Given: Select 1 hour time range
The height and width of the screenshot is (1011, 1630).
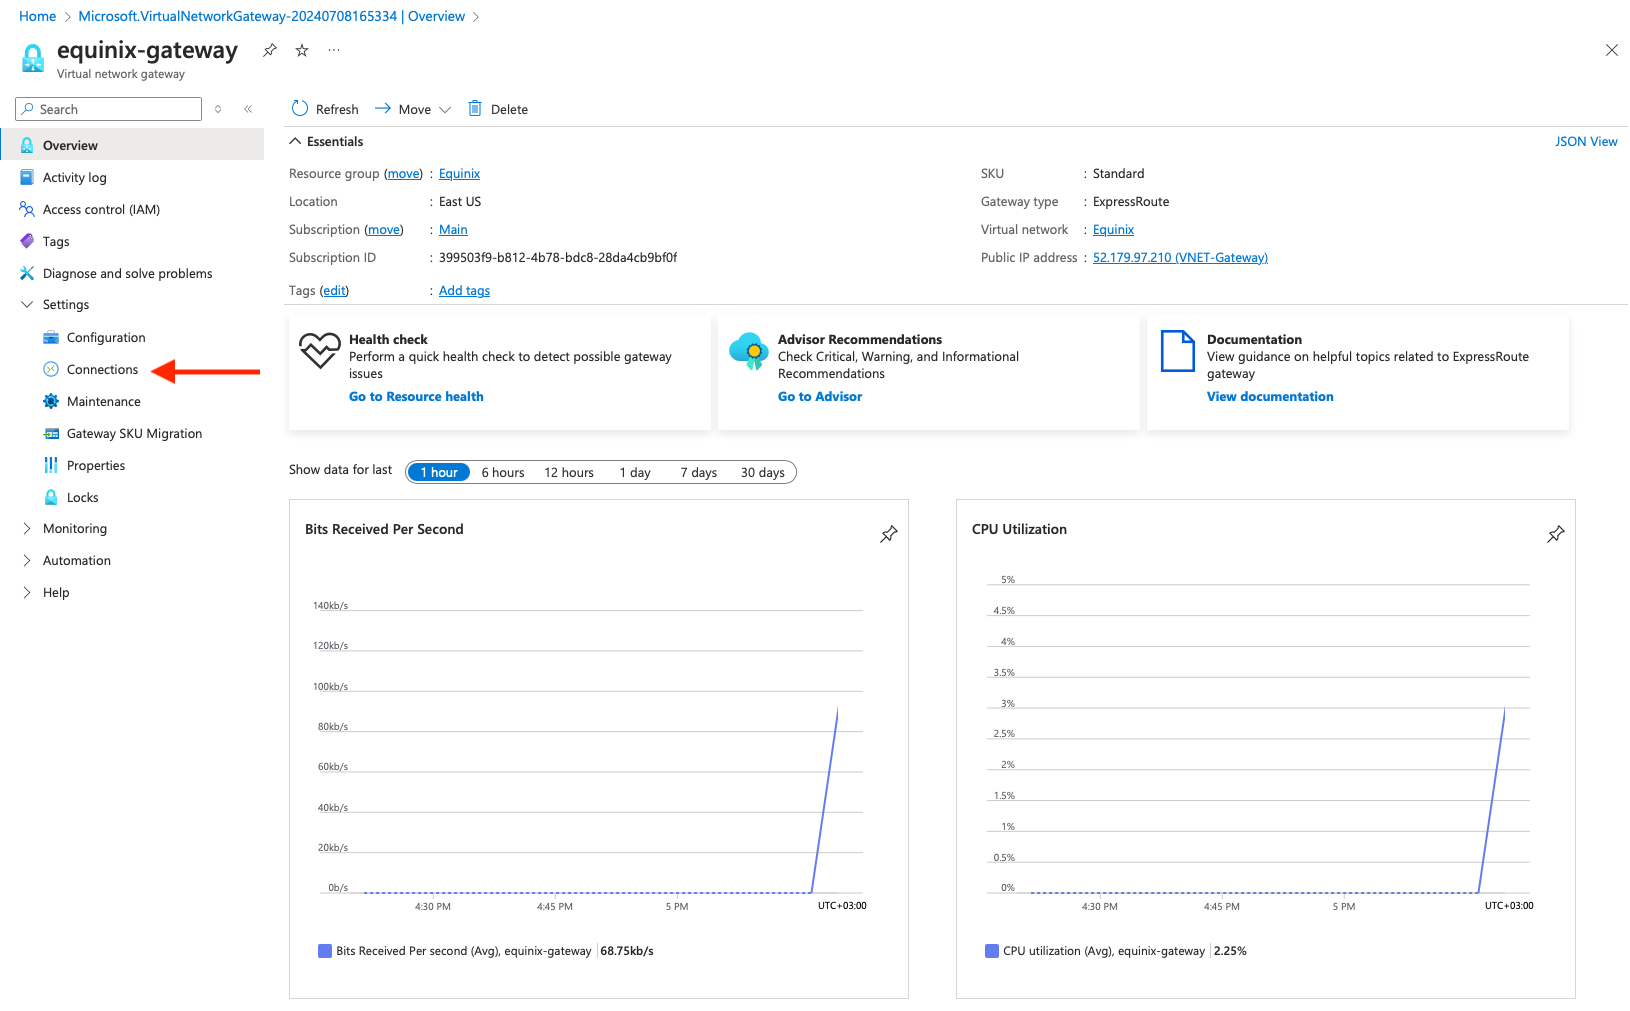Looking at the screenshot, I should [x=439, y=472].
